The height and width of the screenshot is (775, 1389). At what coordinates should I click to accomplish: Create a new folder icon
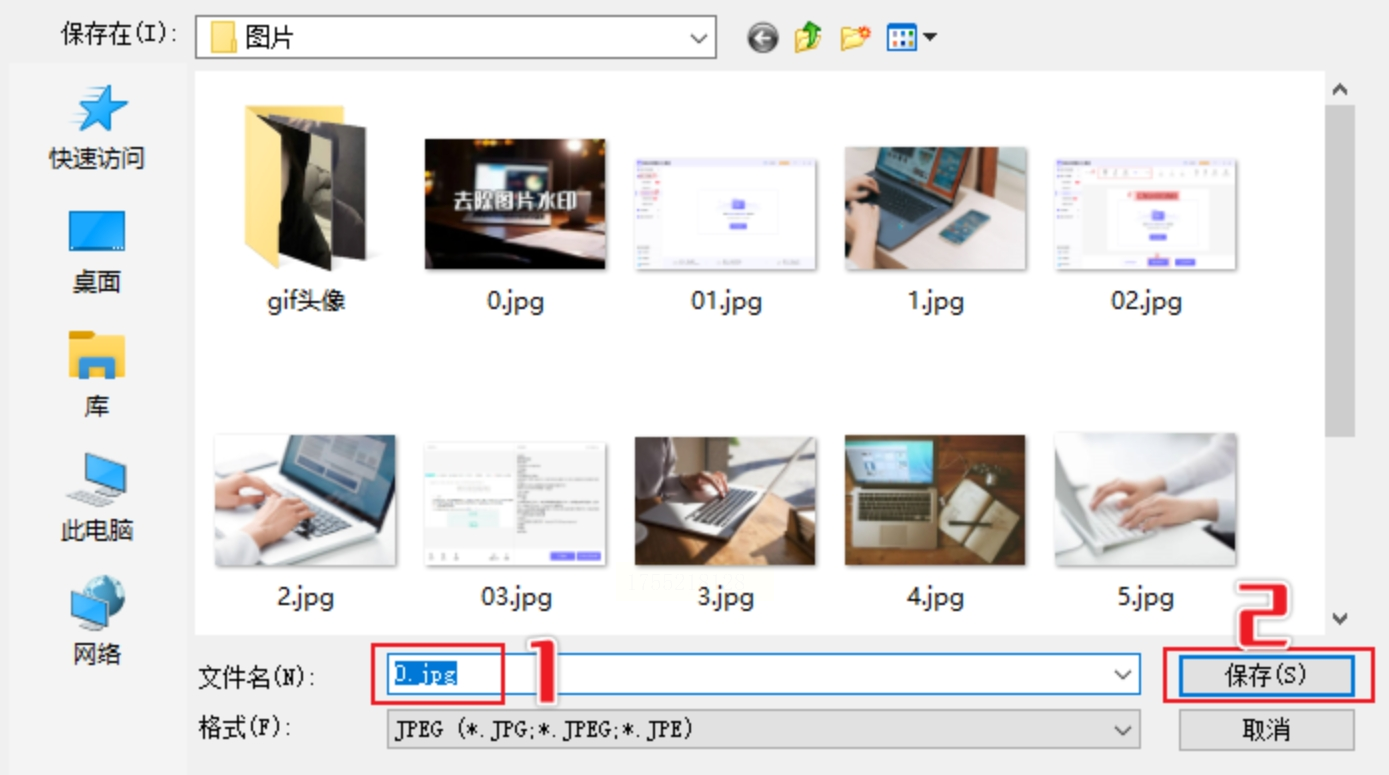pos(854,38)
